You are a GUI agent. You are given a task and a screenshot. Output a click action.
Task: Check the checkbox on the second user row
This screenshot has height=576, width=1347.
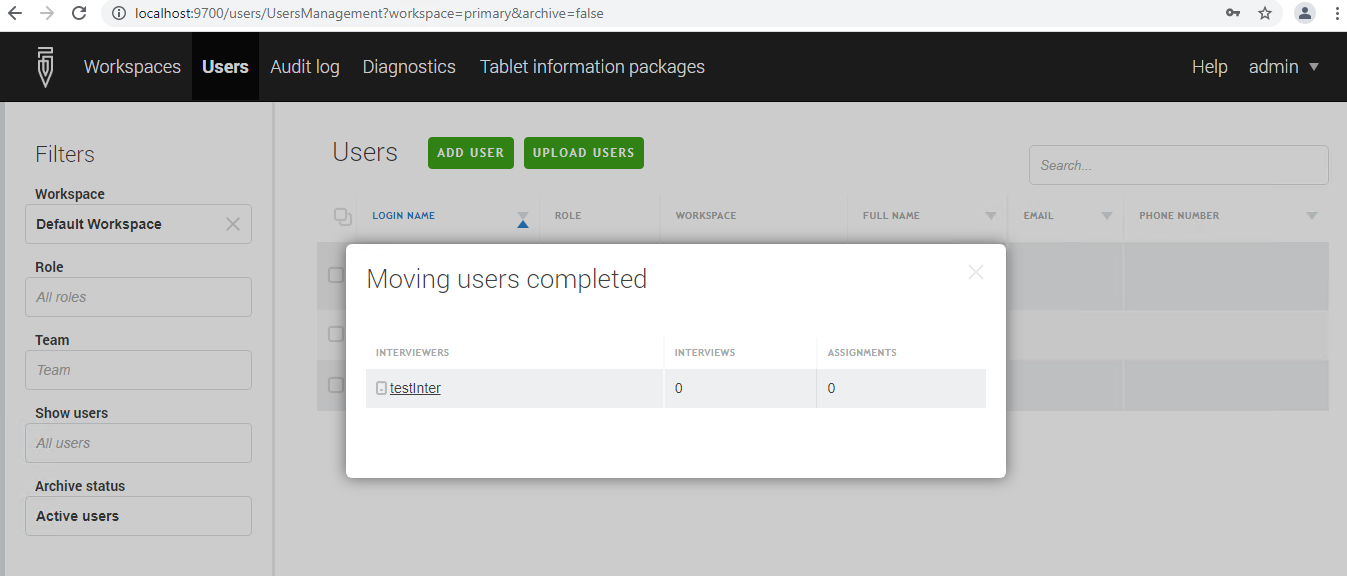[x=336, y=334]
